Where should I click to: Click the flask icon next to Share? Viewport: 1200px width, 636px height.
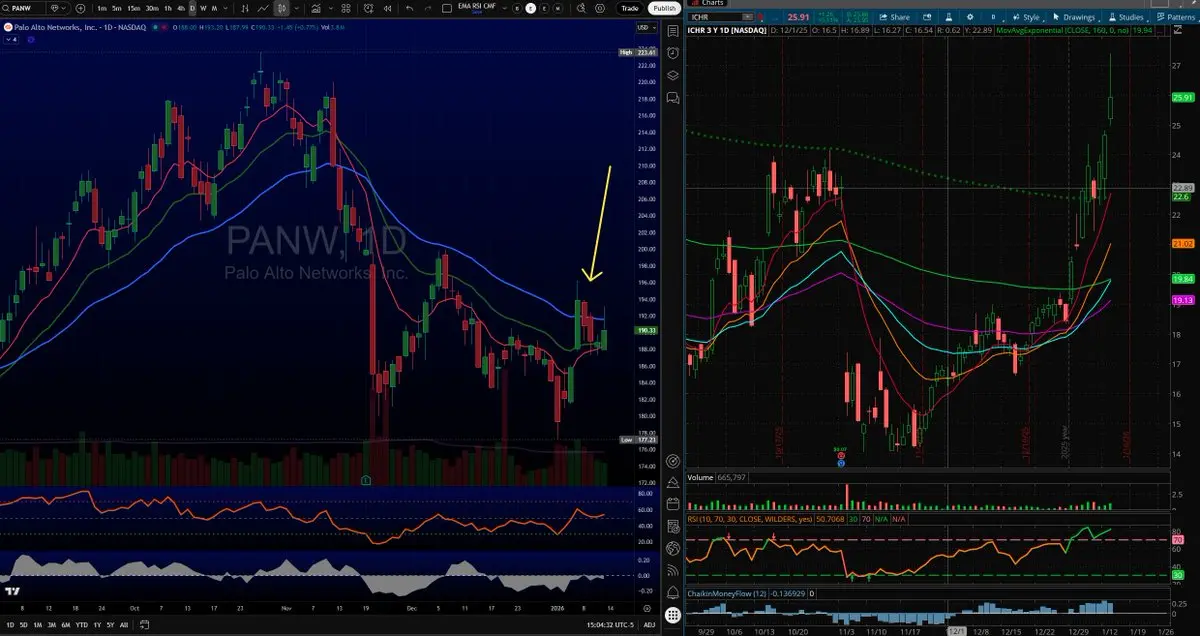pos(949,17)
